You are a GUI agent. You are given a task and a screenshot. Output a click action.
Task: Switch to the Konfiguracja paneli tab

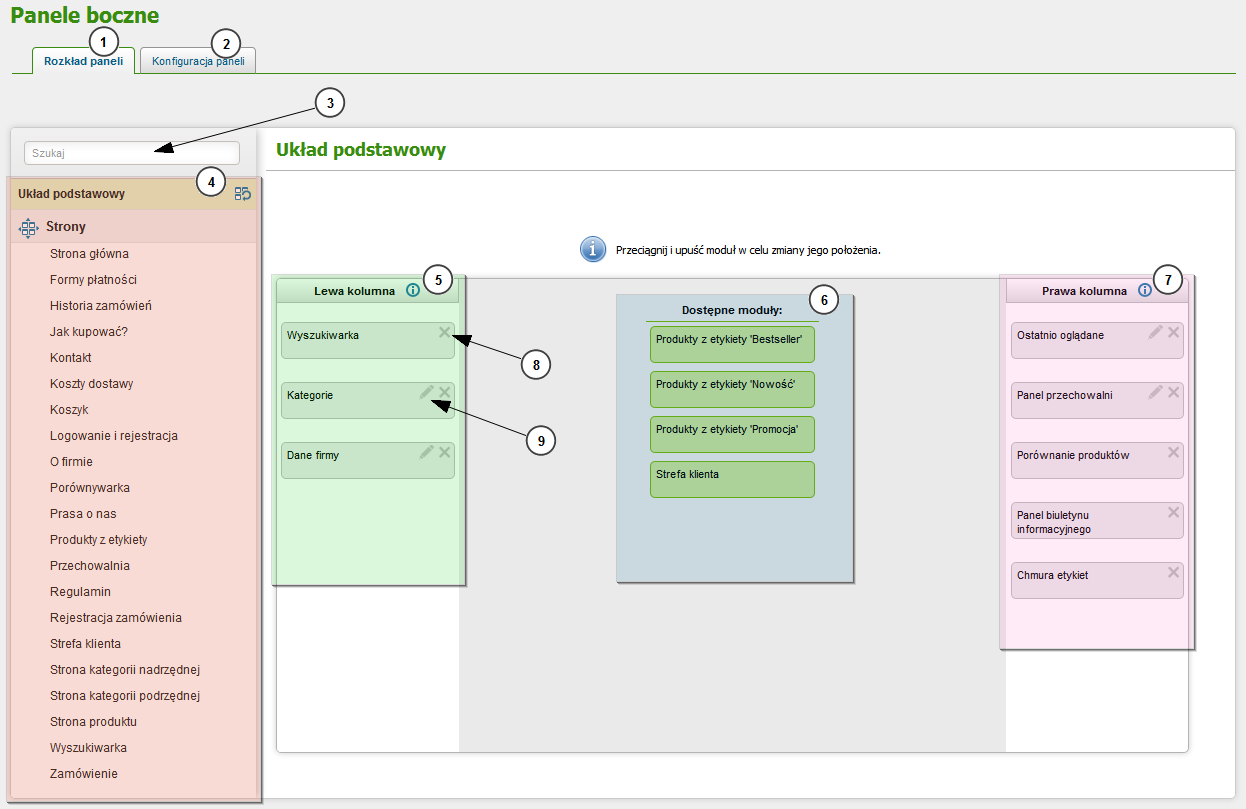pyautogui.click(x=198, y=61)
